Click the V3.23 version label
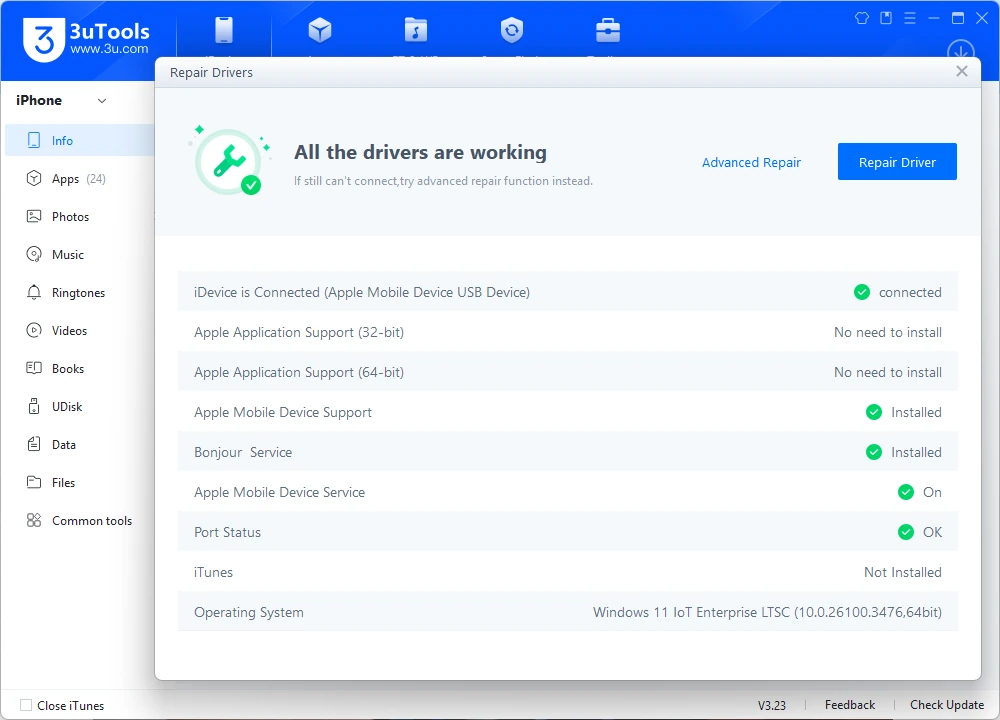 pyautogui.click(x=772, y=705)
